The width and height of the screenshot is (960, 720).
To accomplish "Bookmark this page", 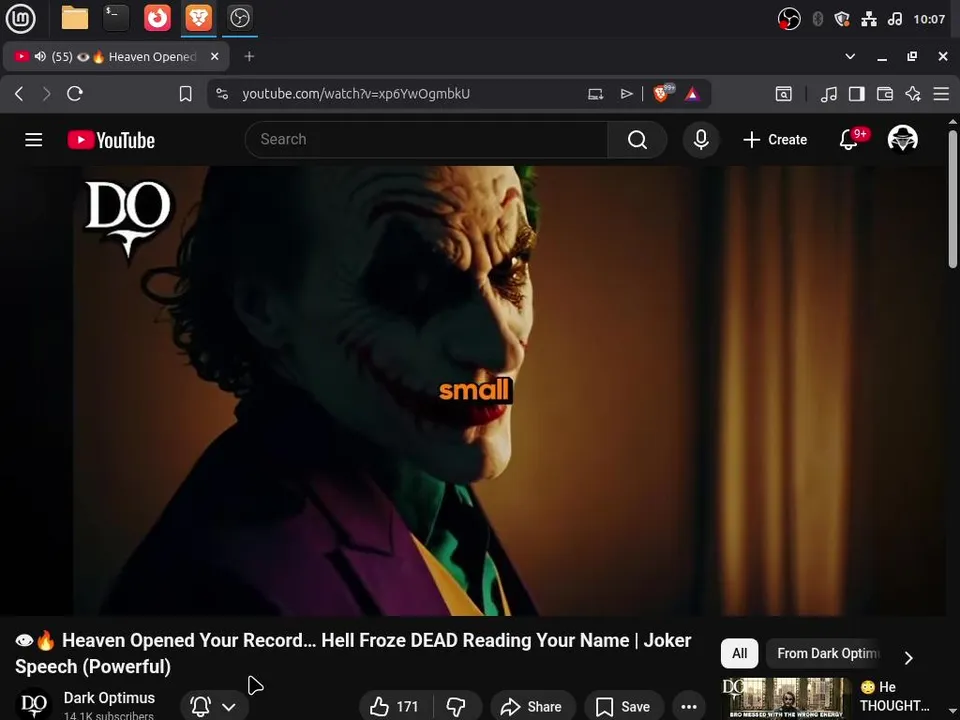I will [x=186, y=94].
